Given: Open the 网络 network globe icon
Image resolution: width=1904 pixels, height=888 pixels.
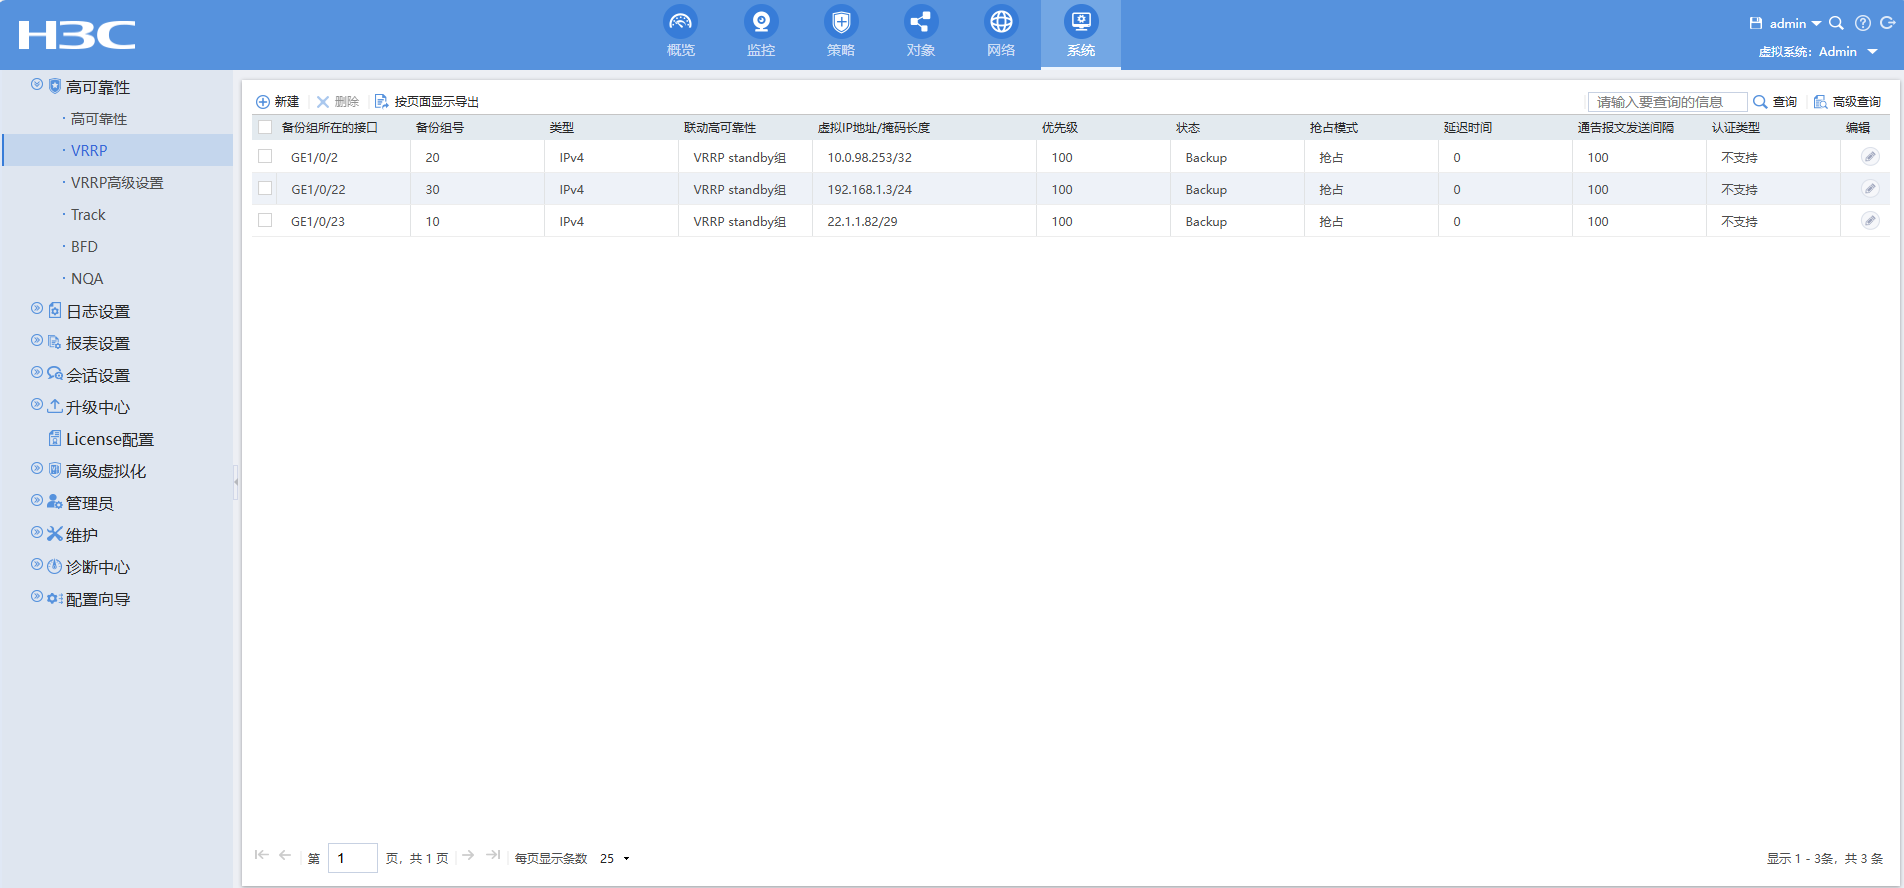Looking at the screenshot, I should [1001, 22].
